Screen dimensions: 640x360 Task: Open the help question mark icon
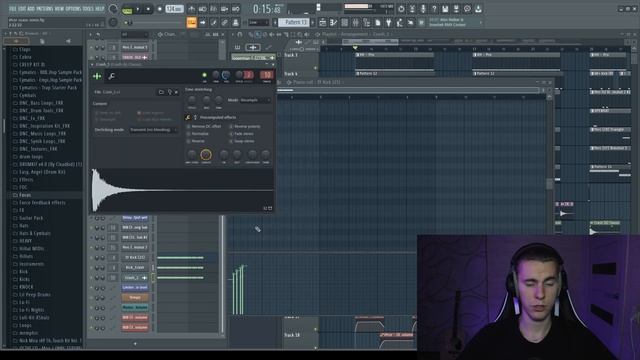tap(434, 9)
